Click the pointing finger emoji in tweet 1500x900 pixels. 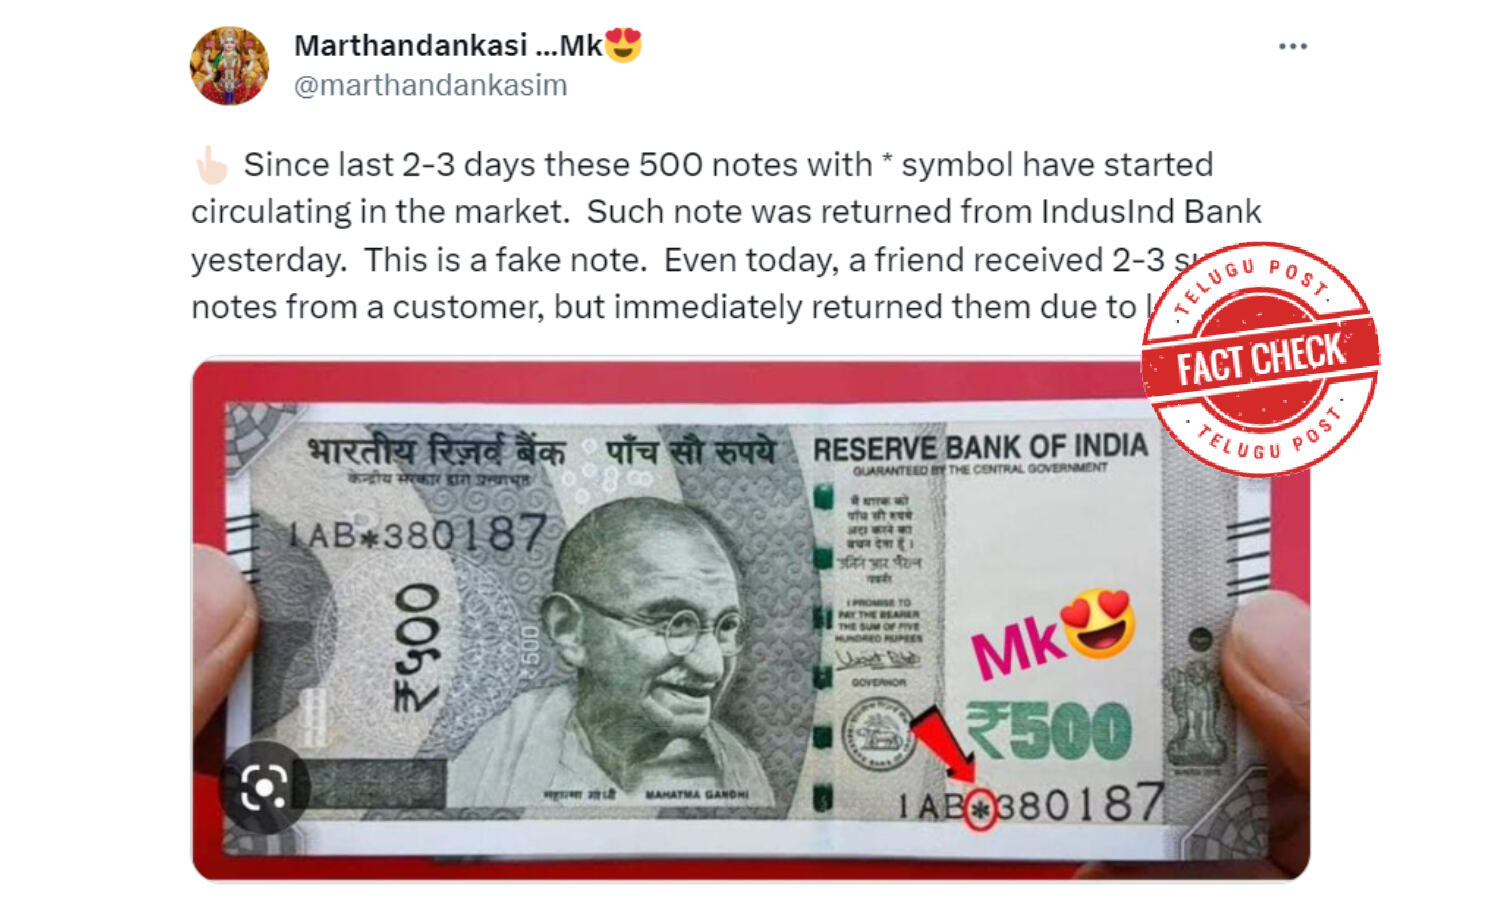pyautogui.click(x=211, y=165)
